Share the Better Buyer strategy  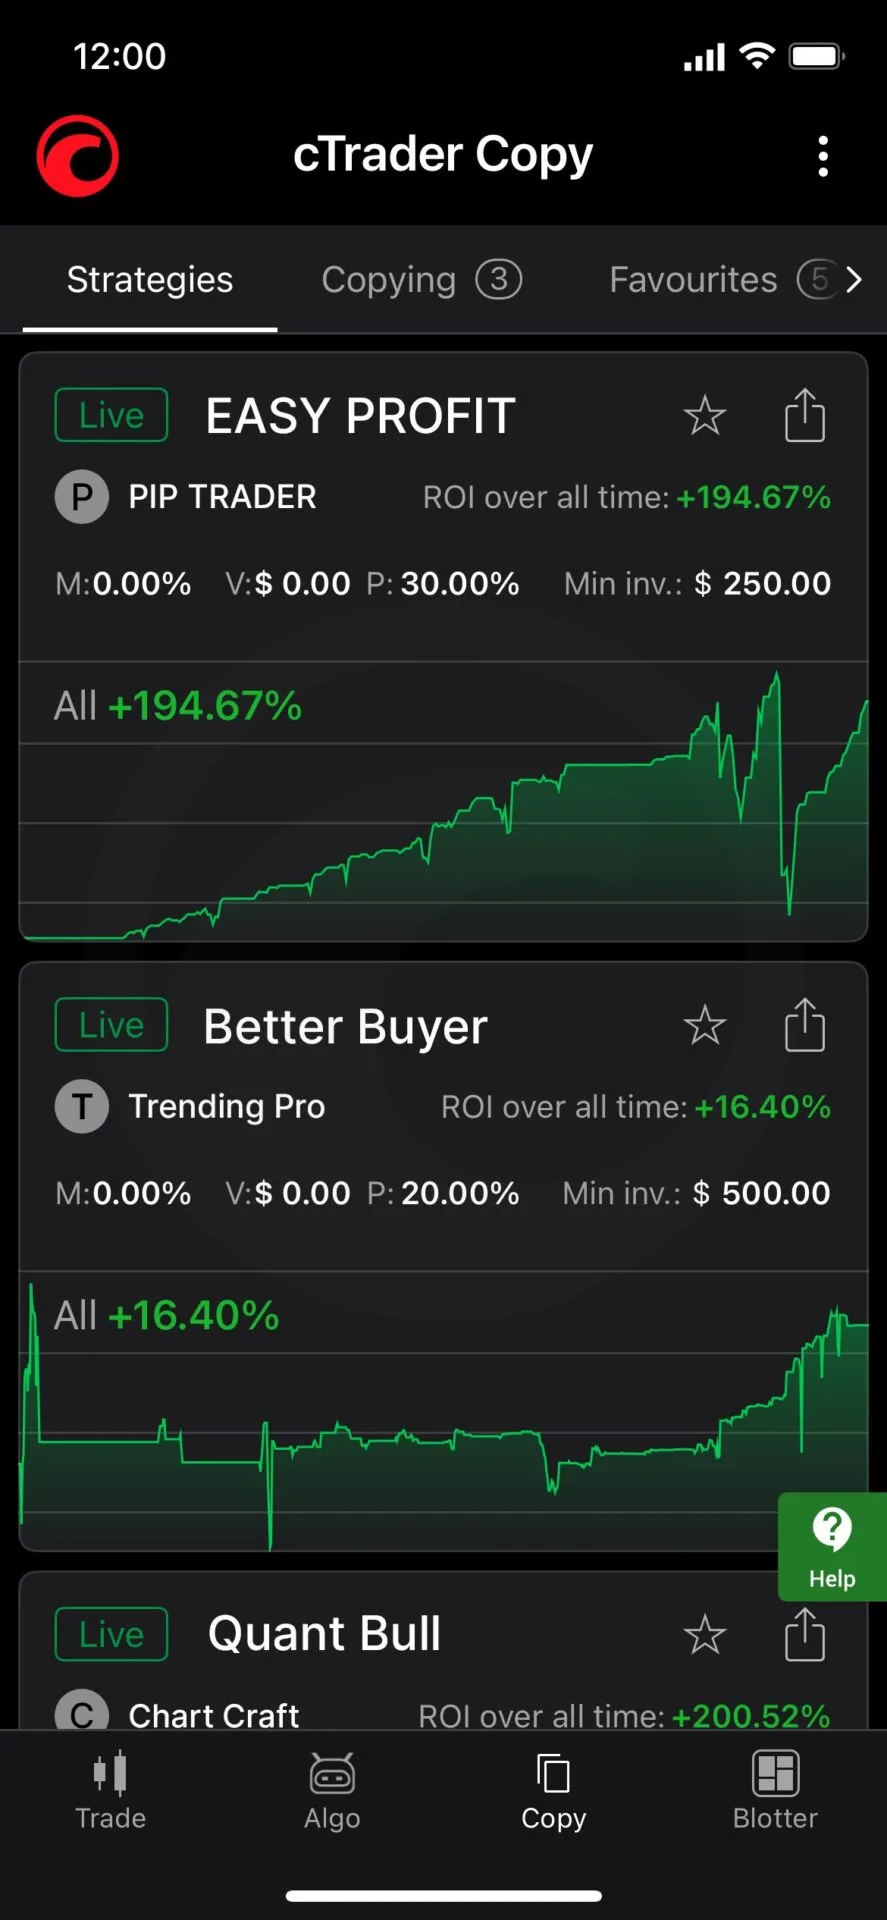[804, 1026]
